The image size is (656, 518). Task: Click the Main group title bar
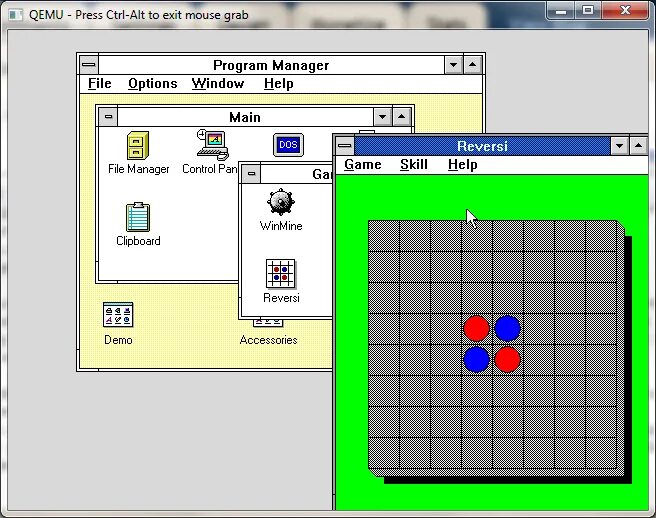point(245,117)
